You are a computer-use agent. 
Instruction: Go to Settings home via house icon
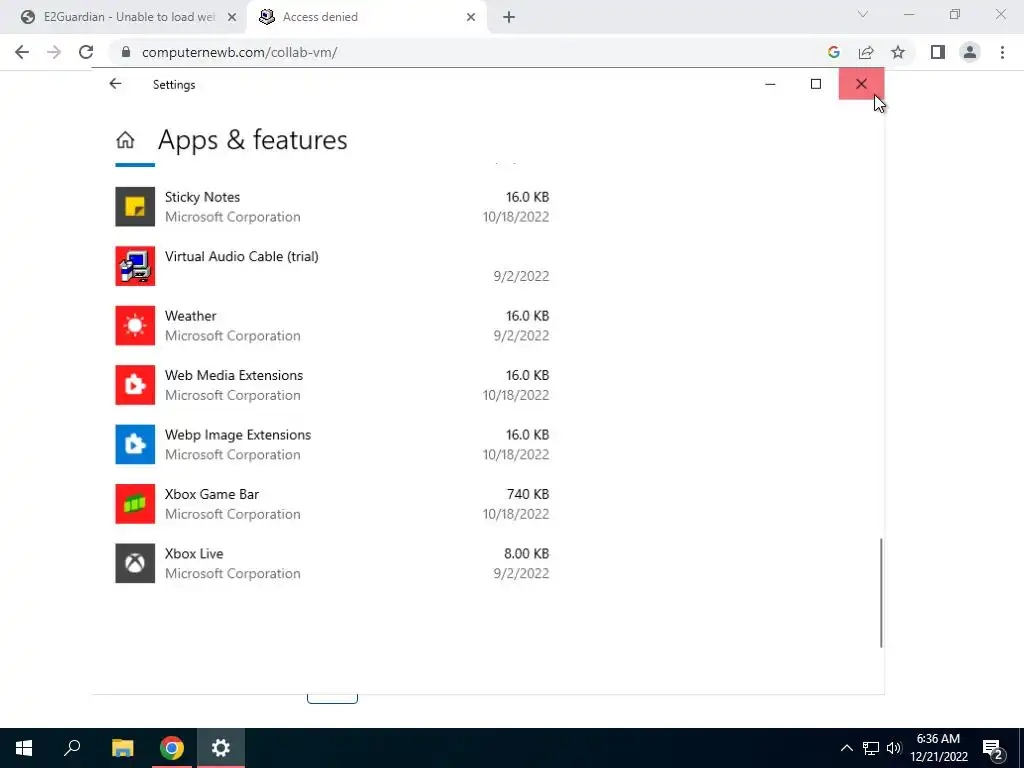click(125, 140)
